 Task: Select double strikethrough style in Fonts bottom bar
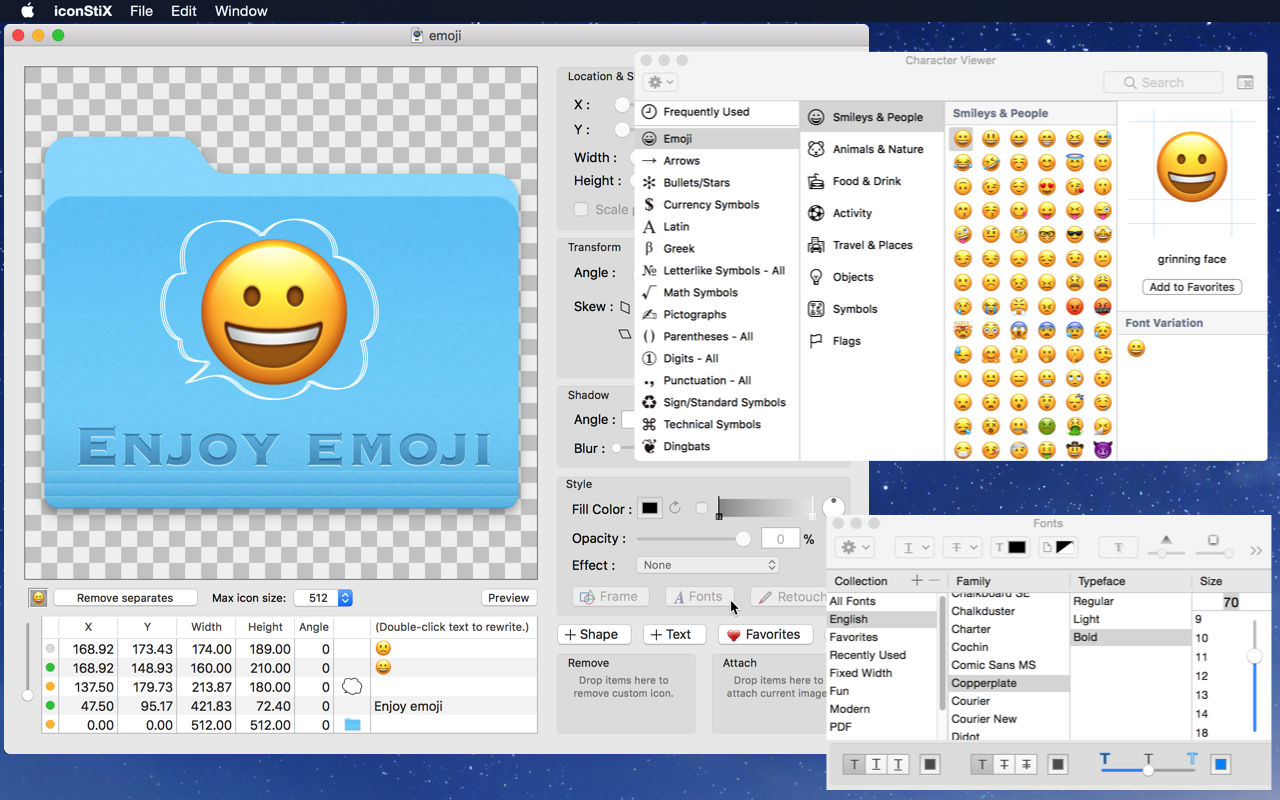point(1026,764)
